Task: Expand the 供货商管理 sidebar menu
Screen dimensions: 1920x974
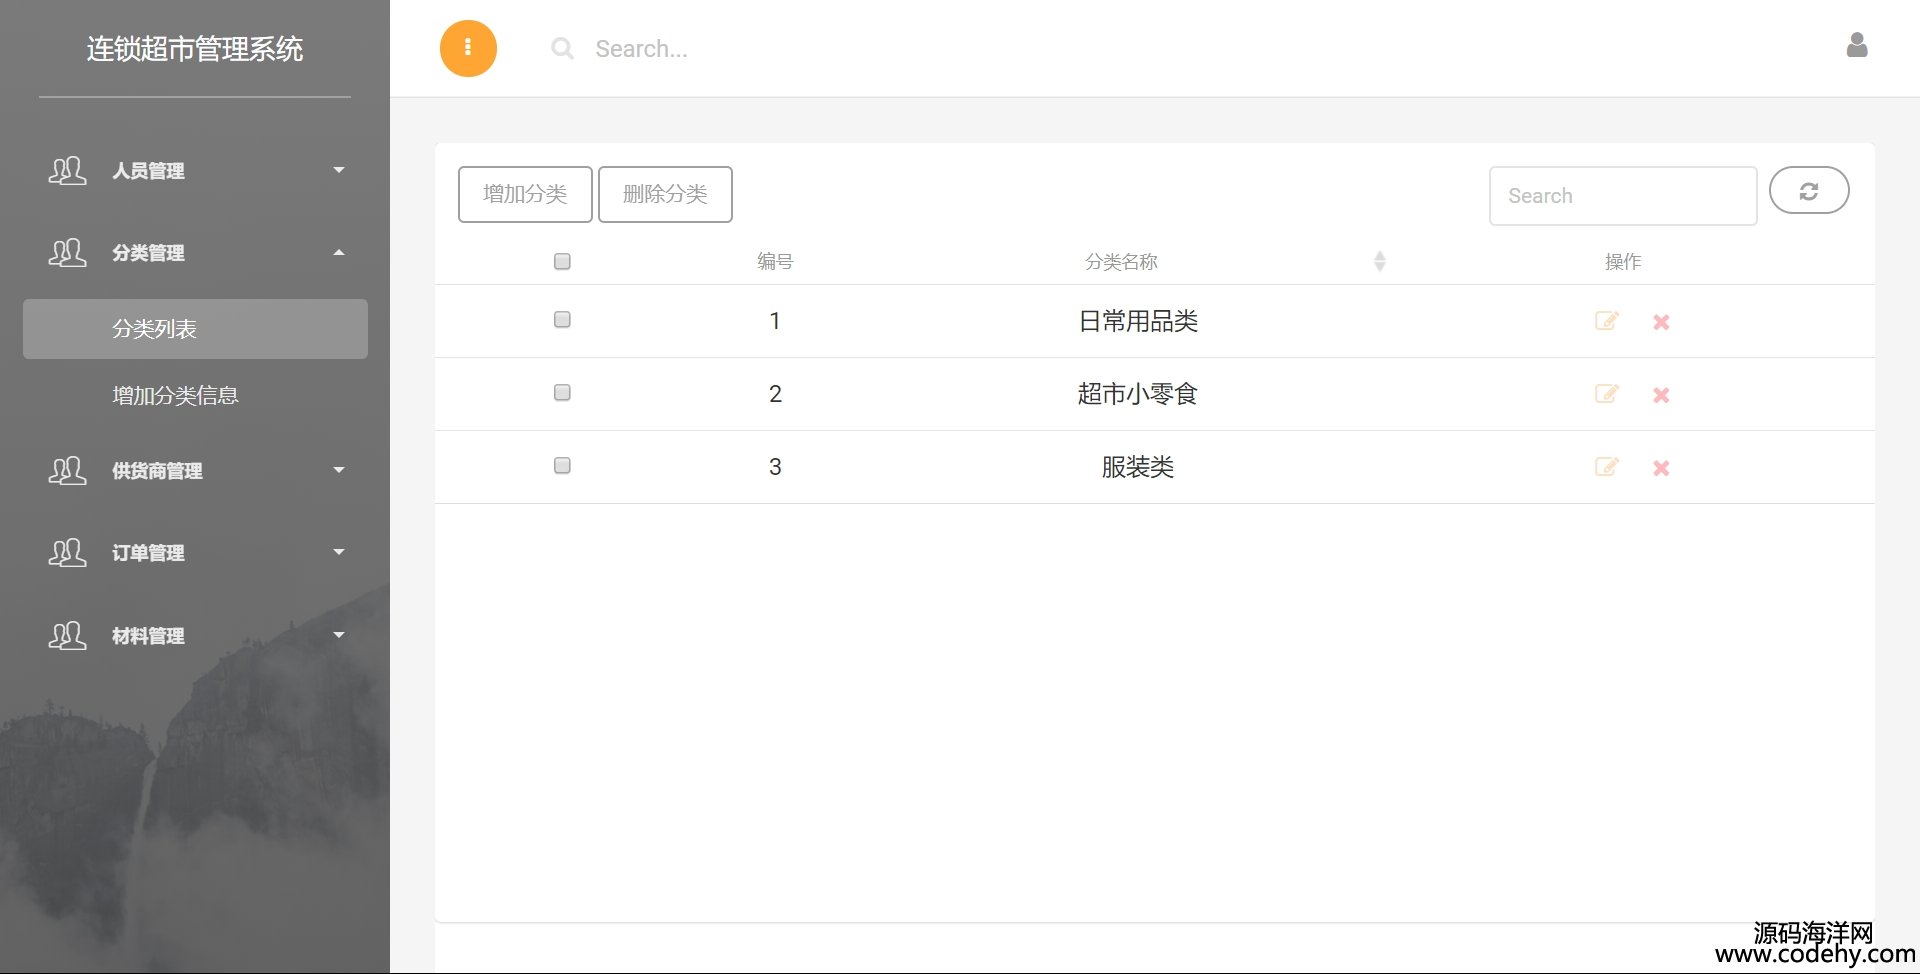Action: 195,471
